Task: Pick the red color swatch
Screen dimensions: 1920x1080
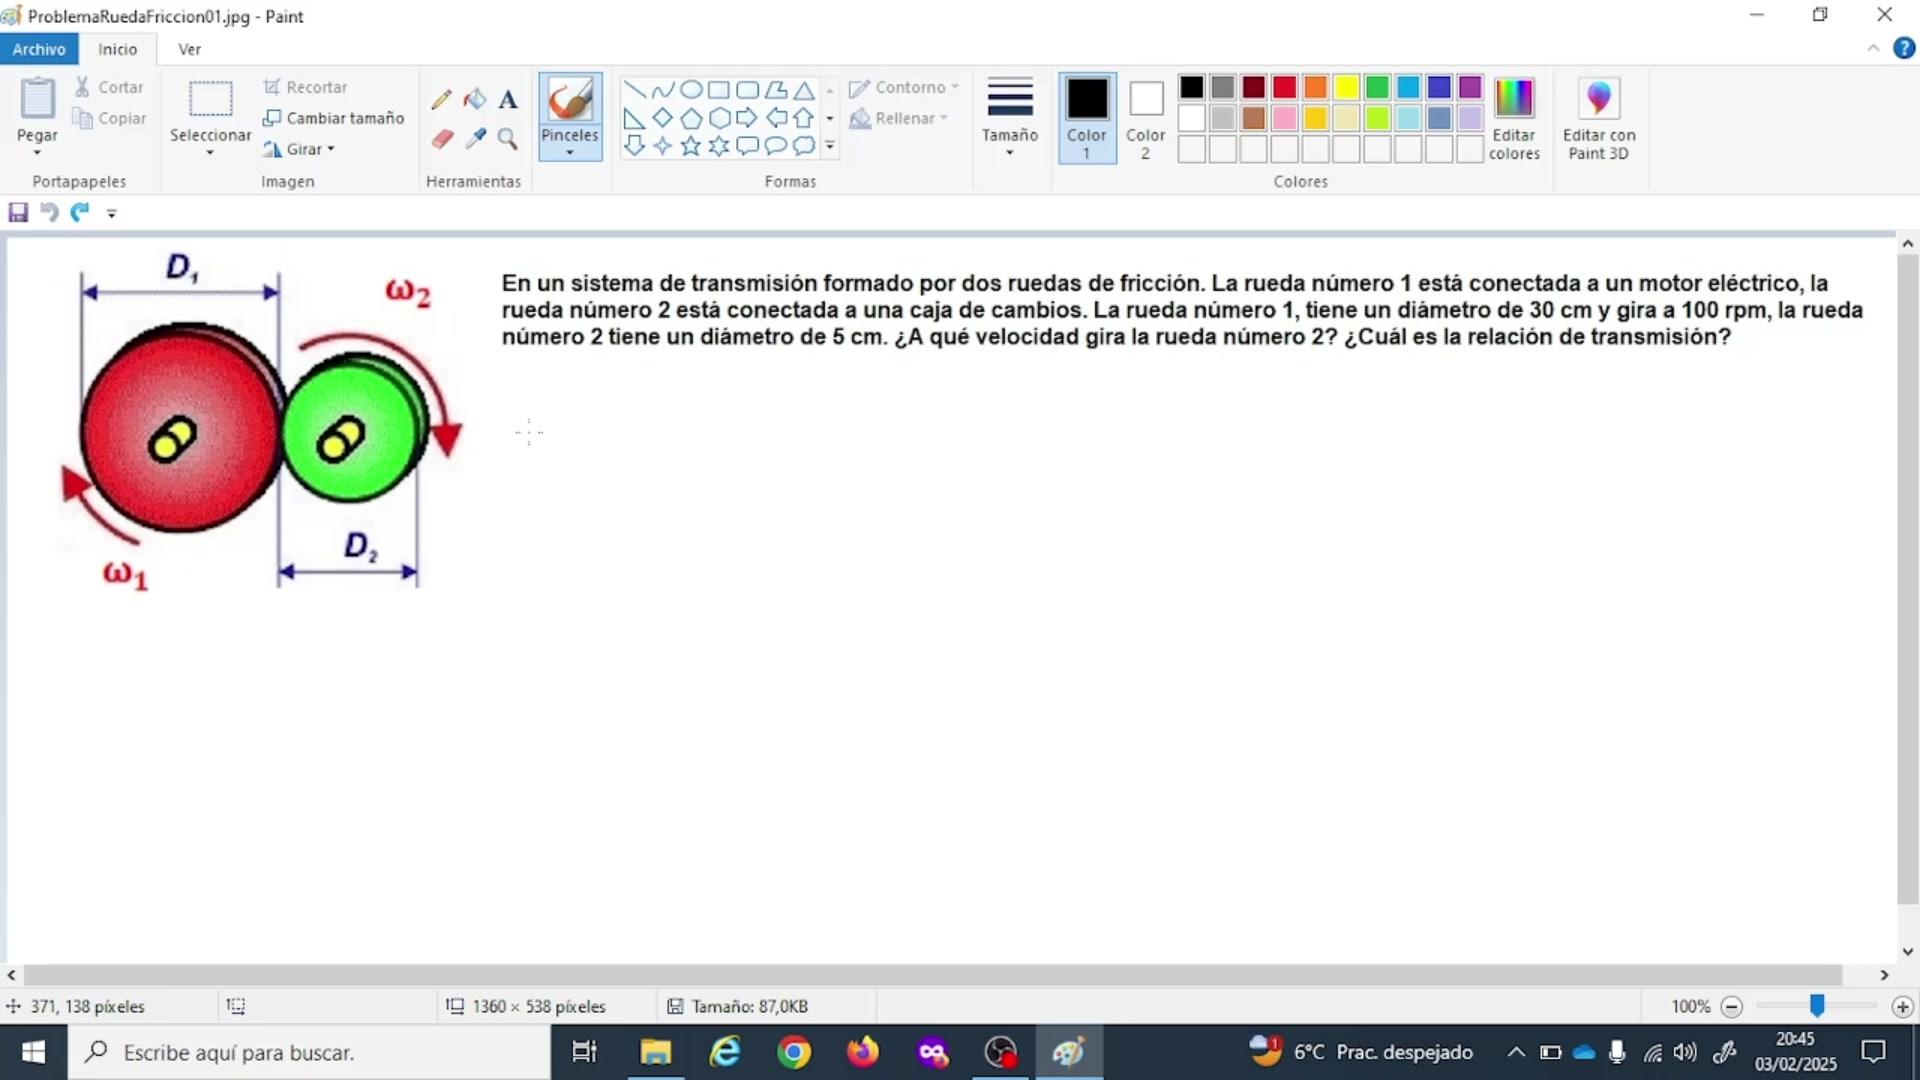Action: pos(1284,87)
